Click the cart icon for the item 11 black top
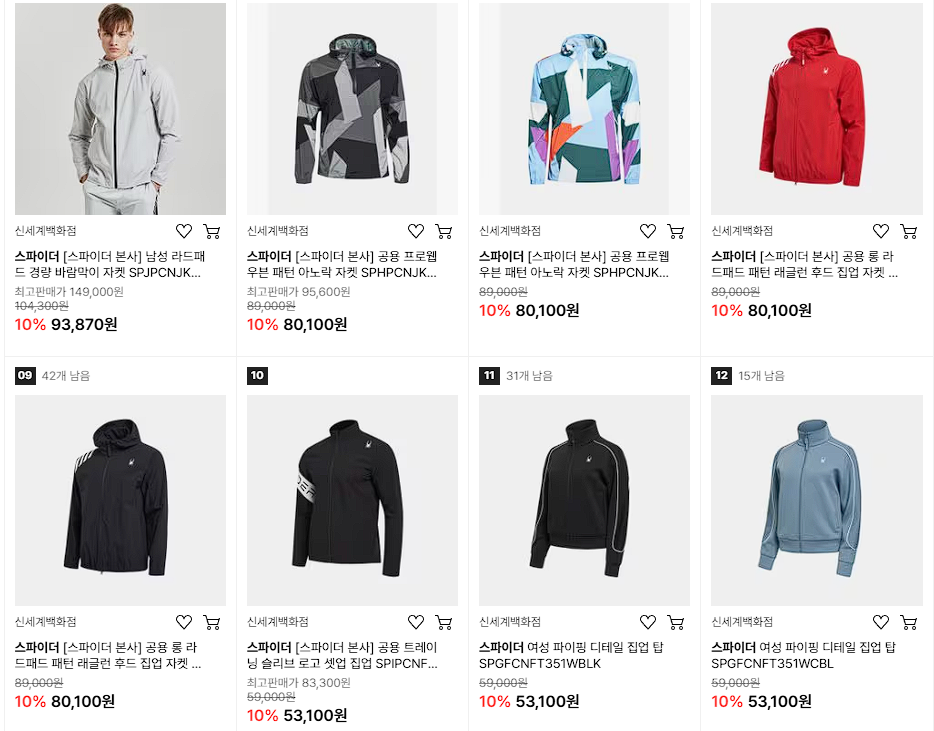 point(676,622)
